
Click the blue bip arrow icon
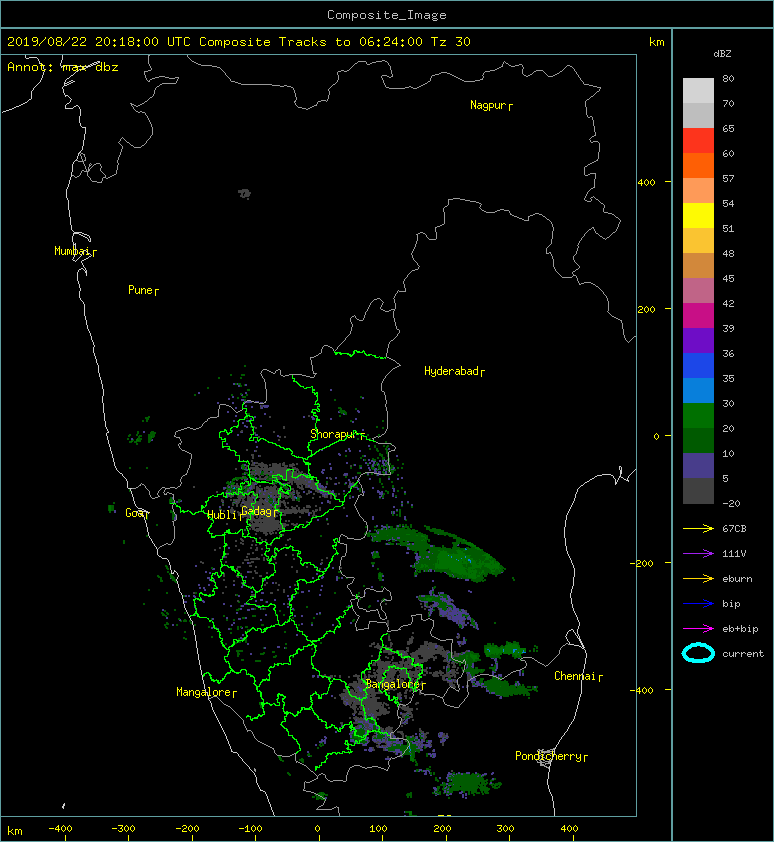(698, 604)
